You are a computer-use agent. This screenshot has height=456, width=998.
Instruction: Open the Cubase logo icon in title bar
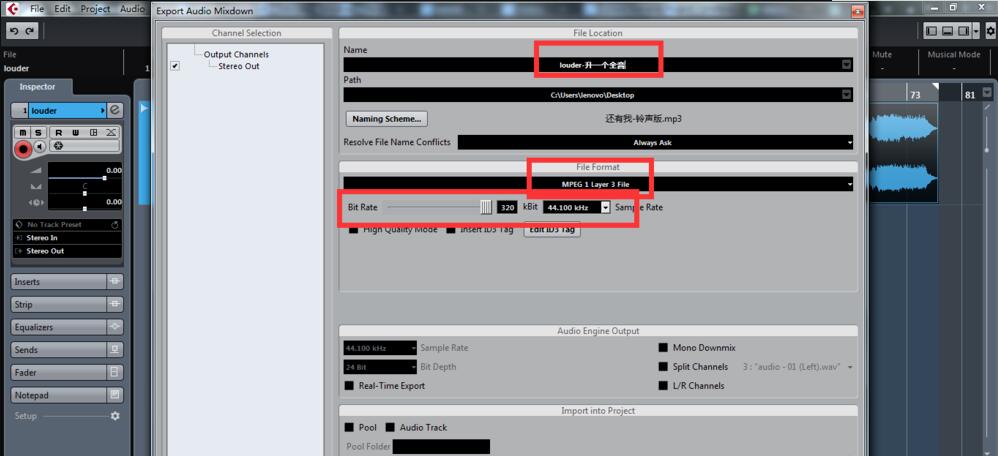click(x=13, y=10)
